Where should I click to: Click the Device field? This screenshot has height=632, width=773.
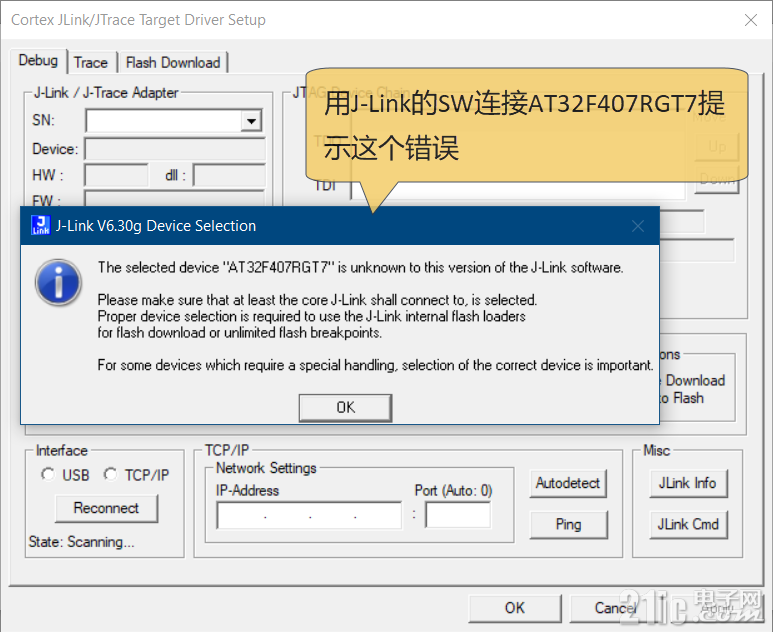pyautogui.click(x=175, y=149)
